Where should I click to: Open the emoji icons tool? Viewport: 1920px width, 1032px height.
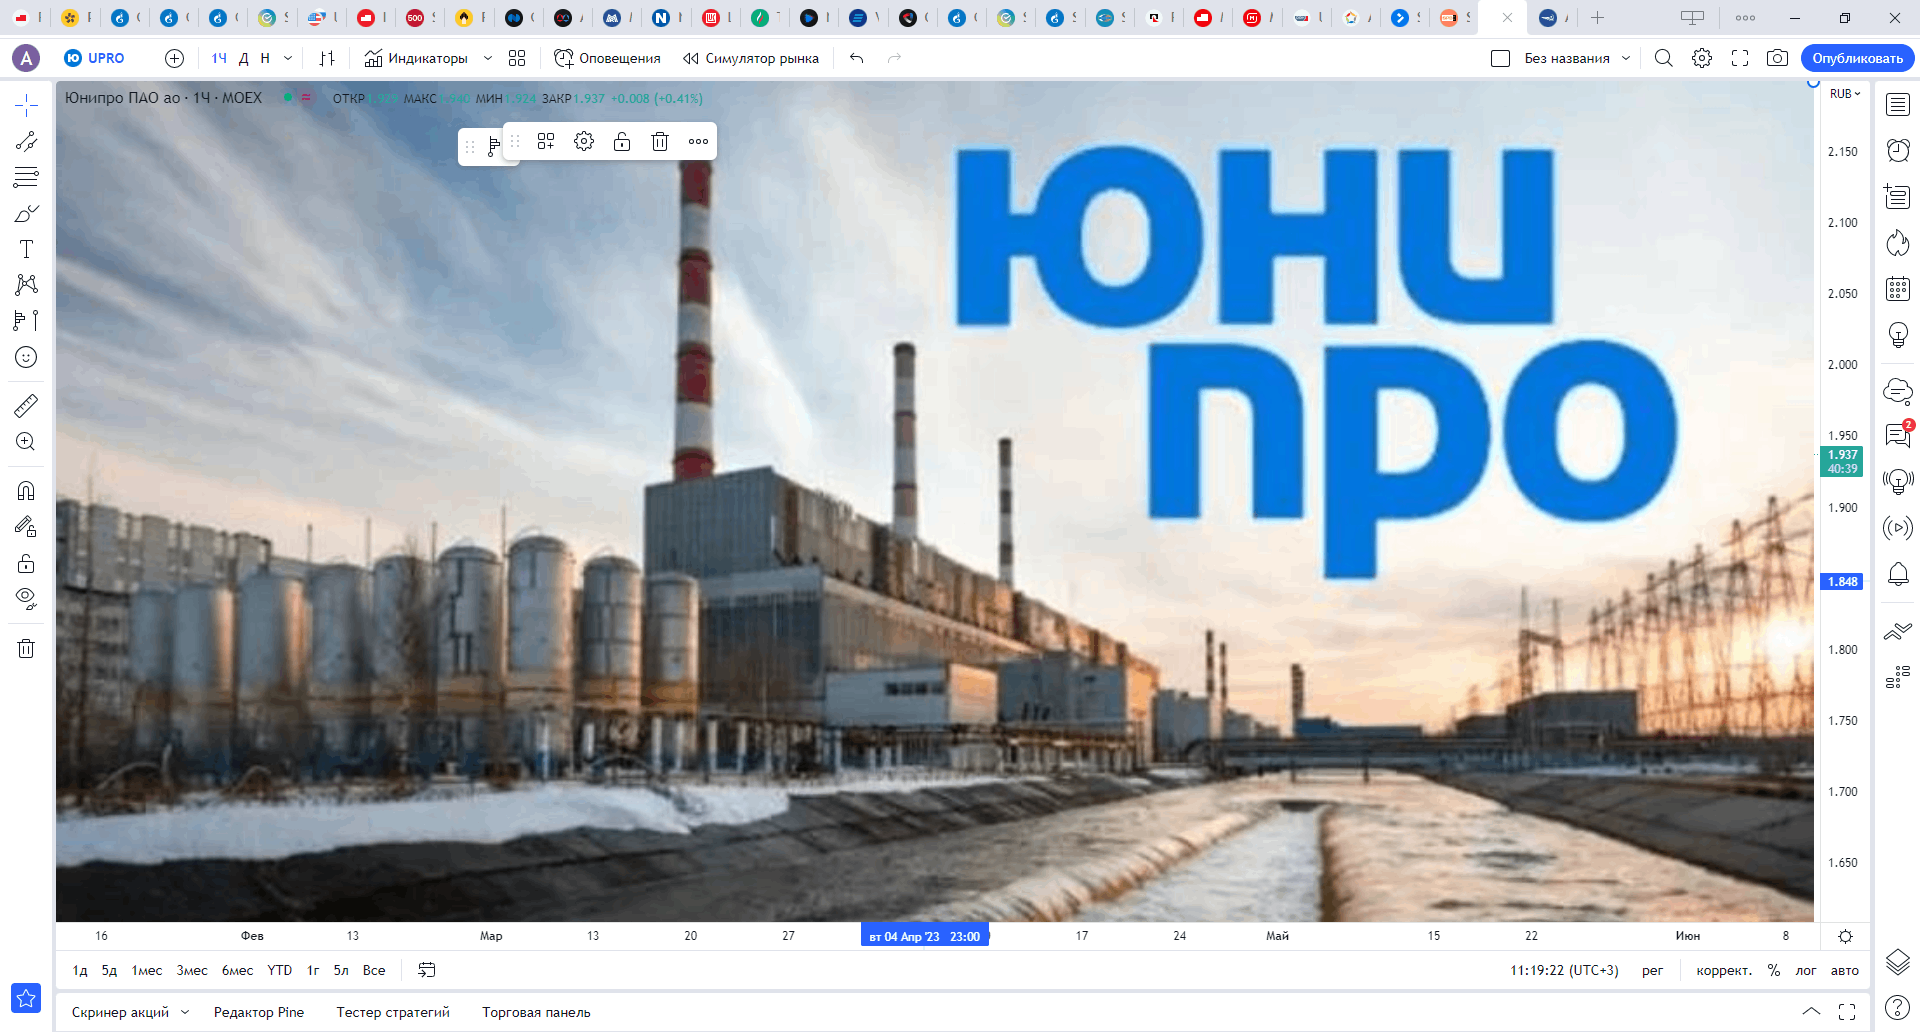point(26,357)
